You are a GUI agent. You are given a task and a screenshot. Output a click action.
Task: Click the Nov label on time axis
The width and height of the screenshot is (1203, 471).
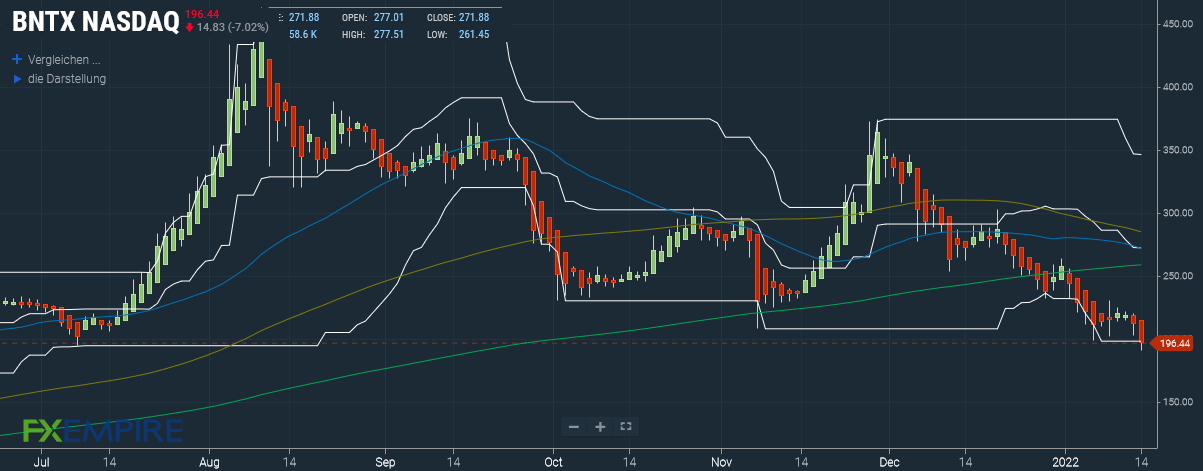pos(719,463)
